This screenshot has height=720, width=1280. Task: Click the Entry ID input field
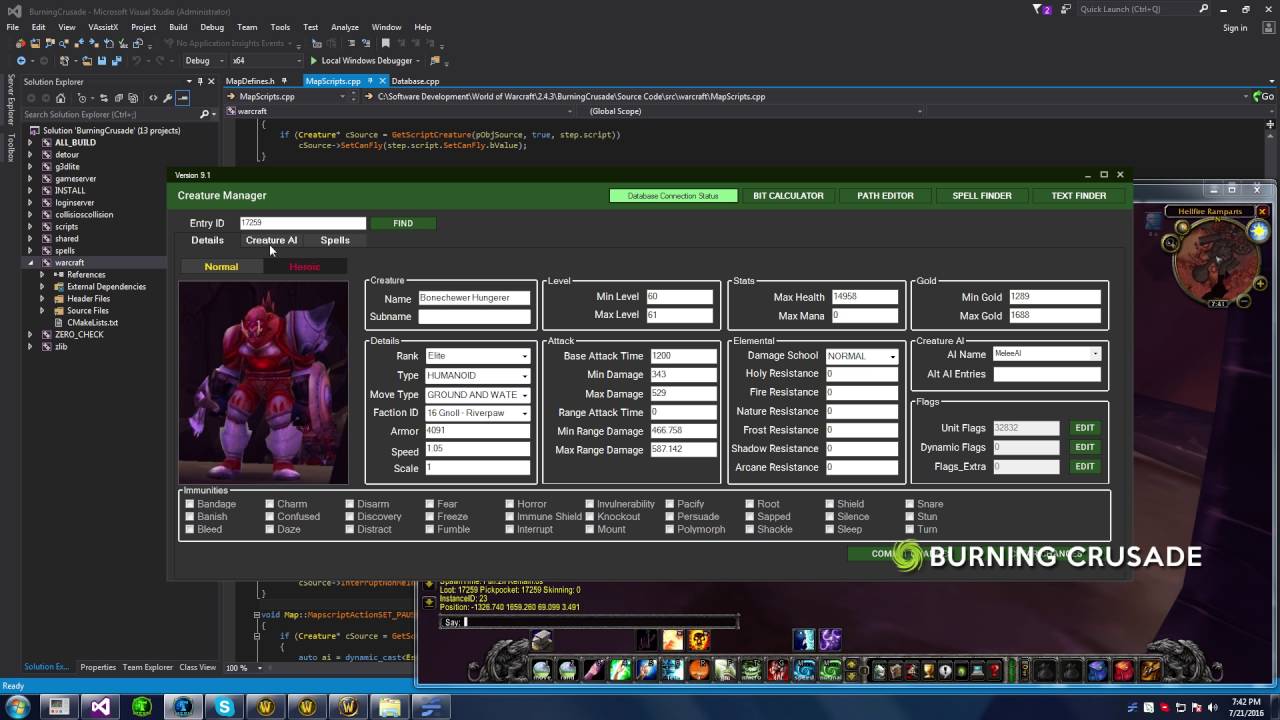[x=302, y=223]
